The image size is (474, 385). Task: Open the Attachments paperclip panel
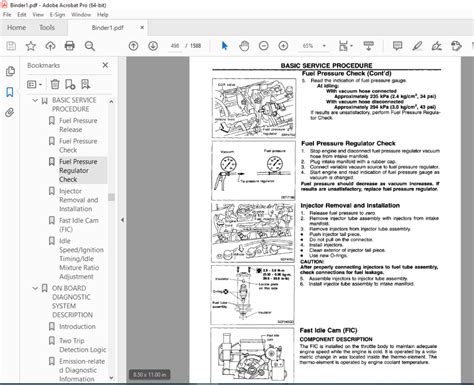pyautogui.click(x=10, y=113)
